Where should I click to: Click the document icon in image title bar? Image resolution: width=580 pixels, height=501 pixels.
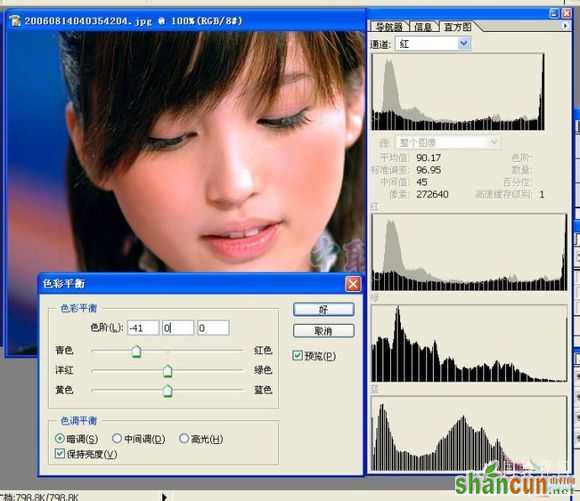tap(15, 20)
